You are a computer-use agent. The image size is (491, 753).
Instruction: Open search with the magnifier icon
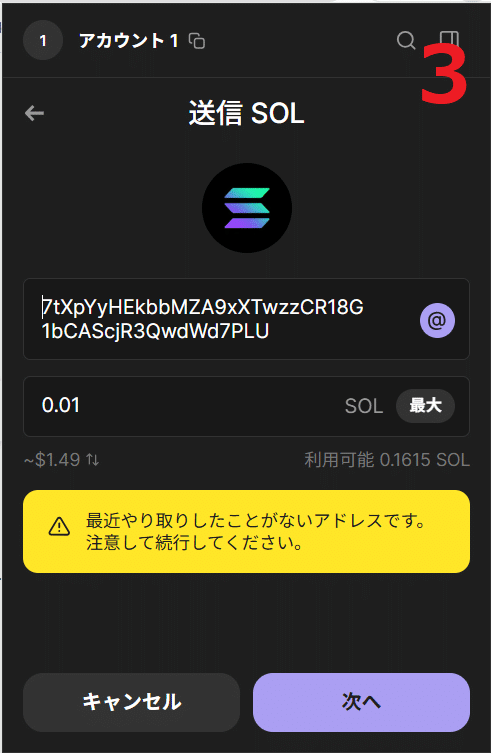coord(406,40)
